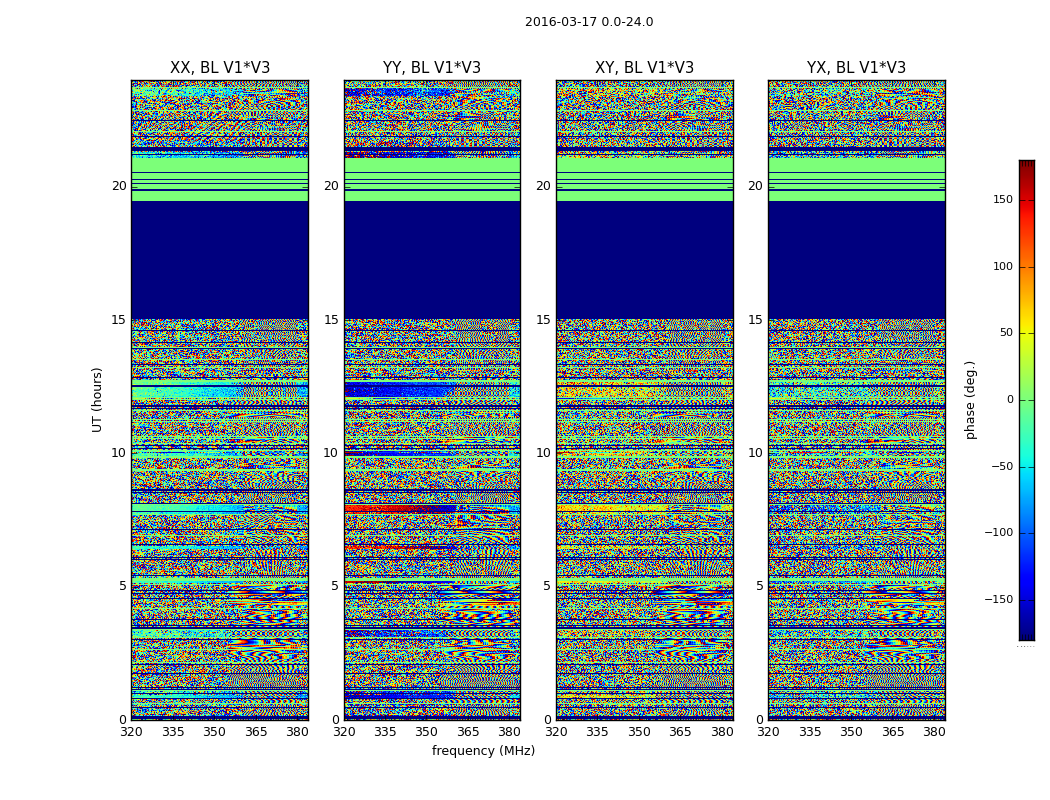The height and width of the screenshot is (800, 1050).
Task: Click the "20" hour tick on YX panel
Action: (x=756, y=186)
